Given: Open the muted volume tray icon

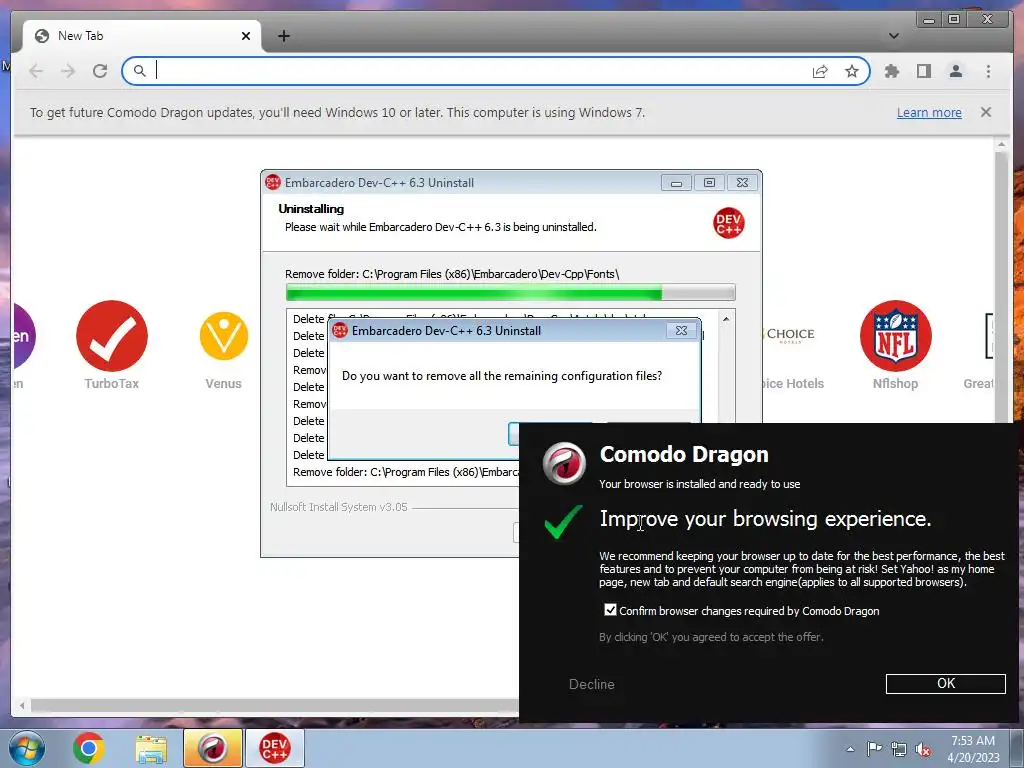Looking at the screenshot, I should 923,750.
